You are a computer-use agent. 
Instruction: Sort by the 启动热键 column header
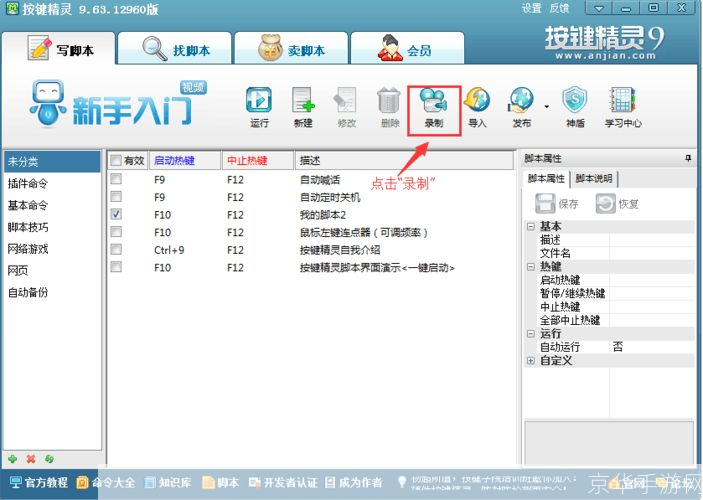tap(185, 161)
